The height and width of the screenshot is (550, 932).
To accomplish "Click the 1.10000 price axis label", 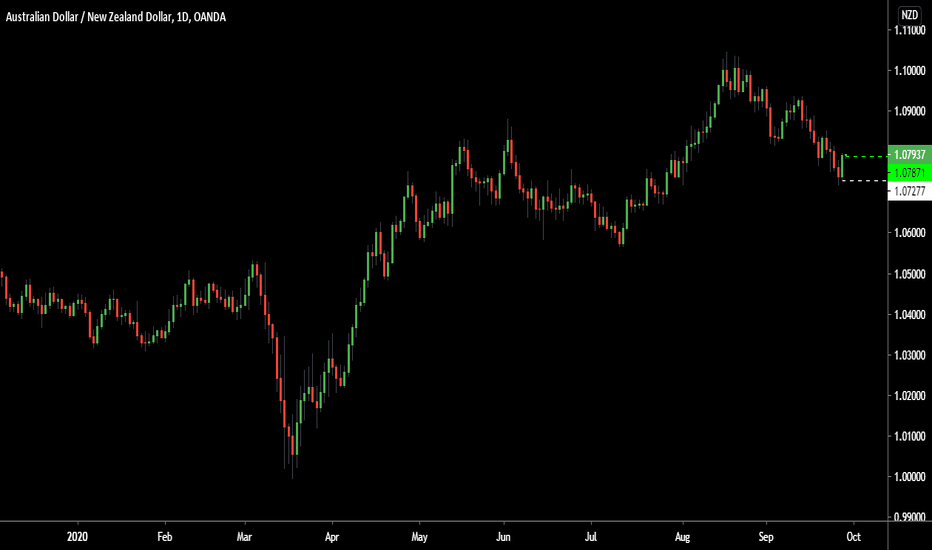I will 910,71.
